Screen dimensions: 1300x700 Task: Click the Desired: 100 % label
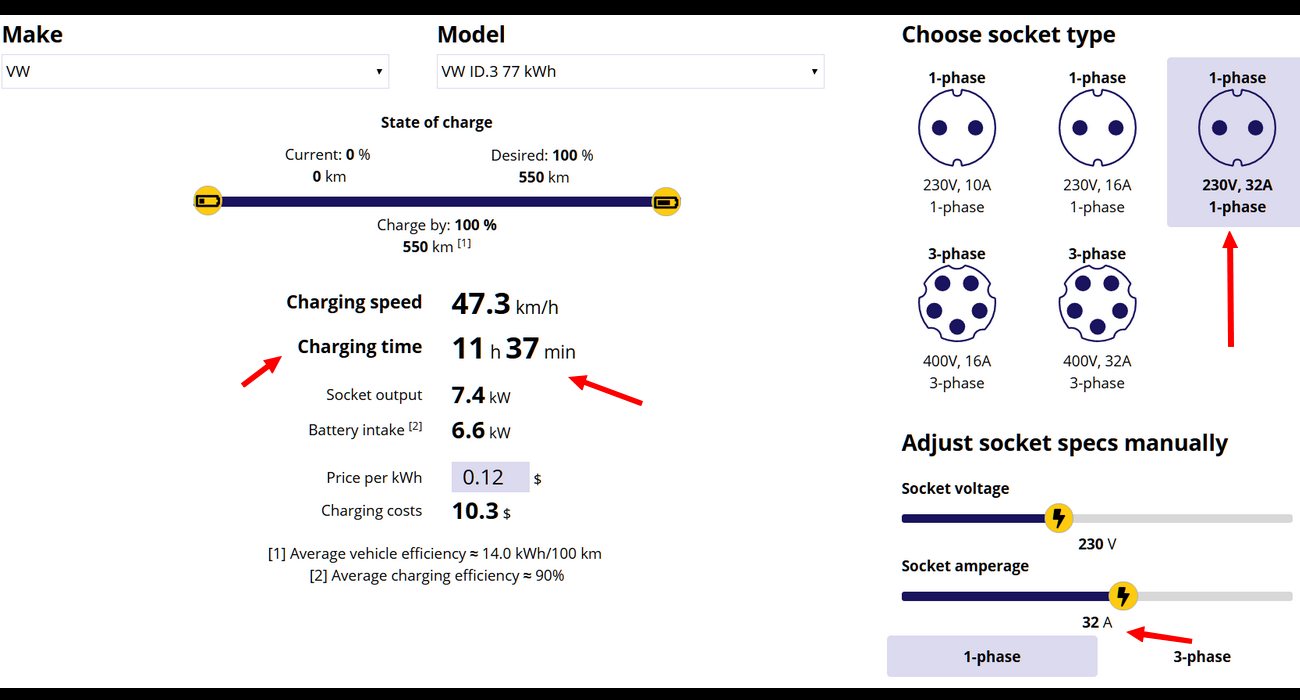point(541,155)
